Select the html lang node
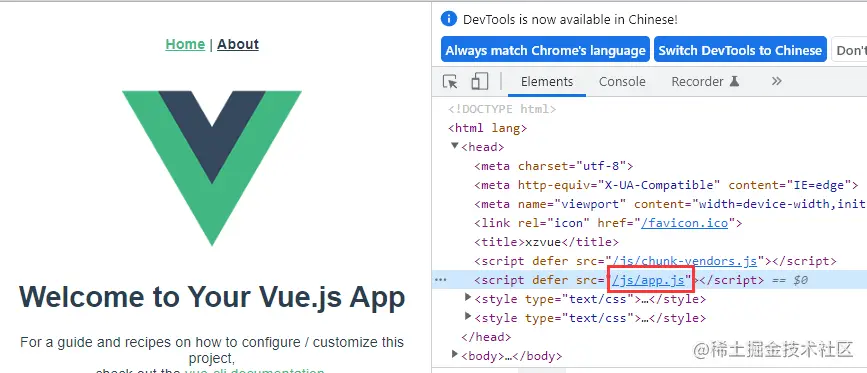 487,128
